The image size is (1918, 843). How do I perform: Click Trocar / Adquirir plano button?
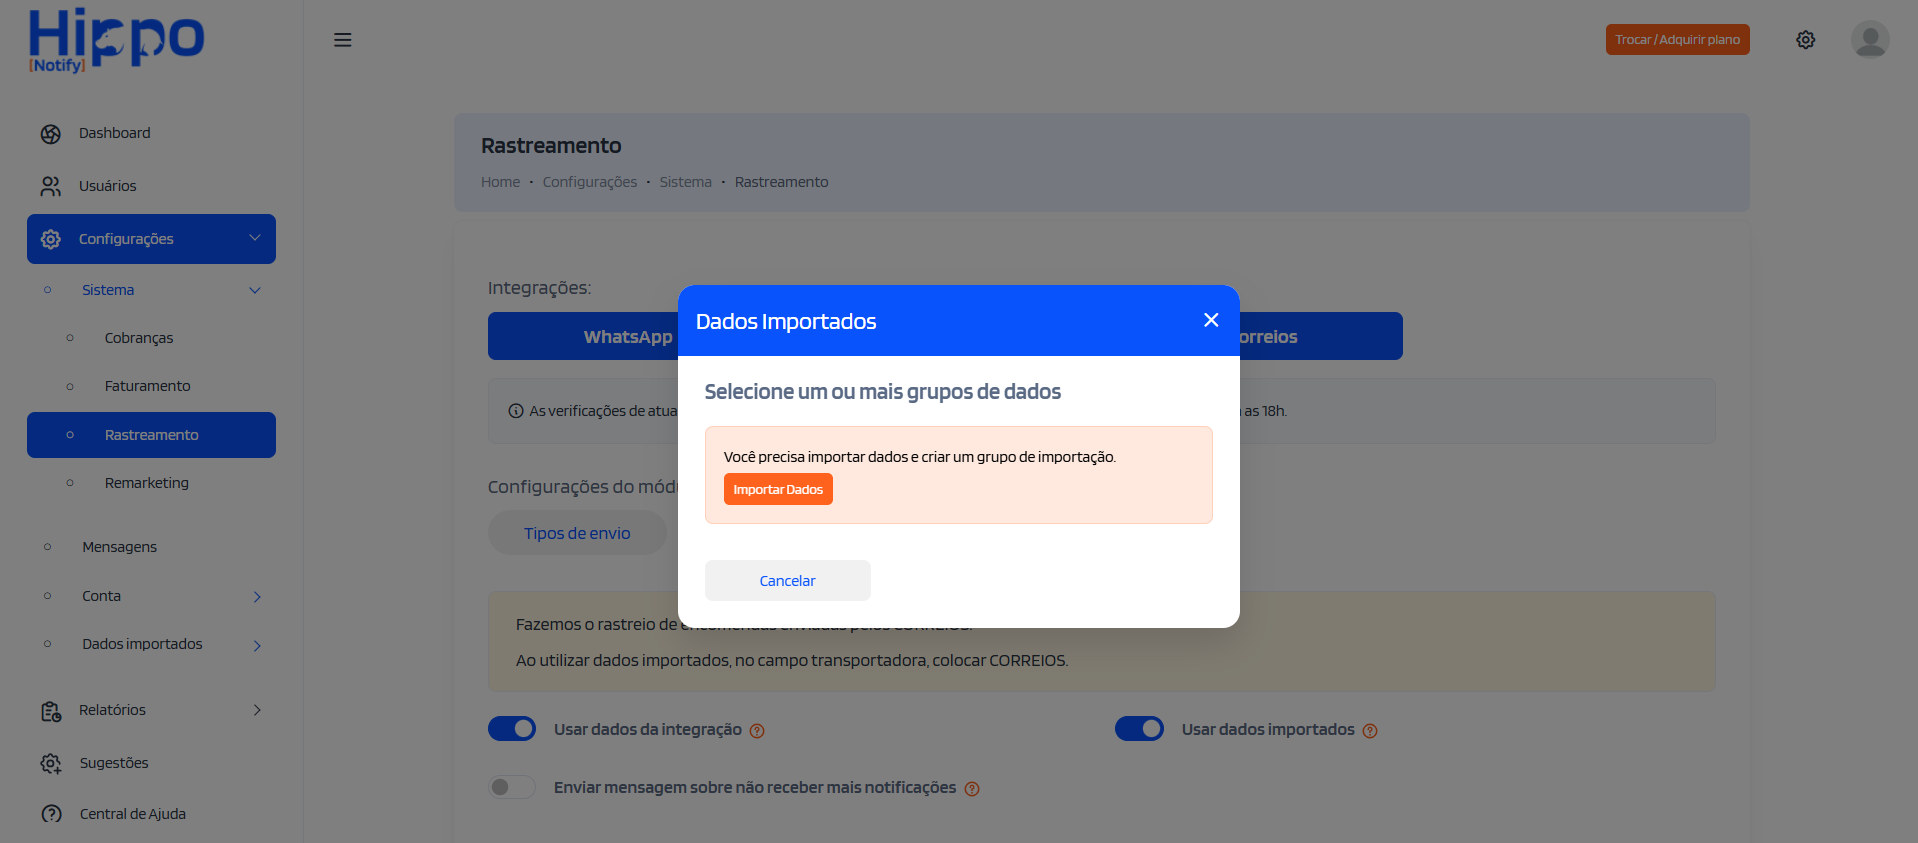point(1677,39)
